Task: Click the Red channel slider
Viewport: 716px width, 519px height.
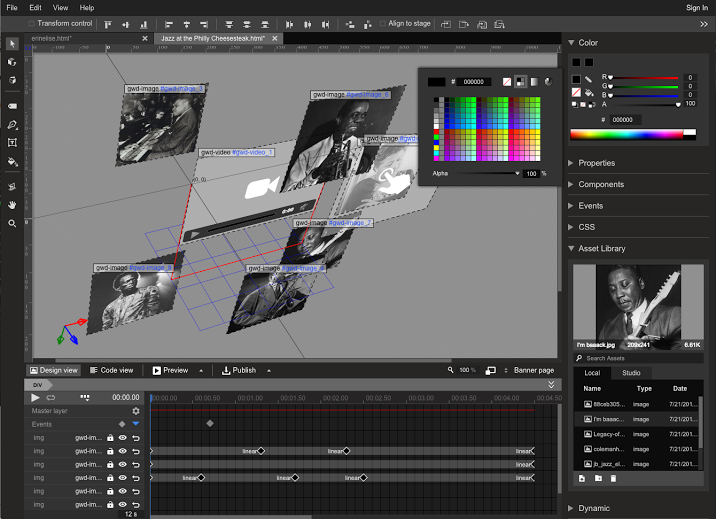Action: (x=644, y=78)
